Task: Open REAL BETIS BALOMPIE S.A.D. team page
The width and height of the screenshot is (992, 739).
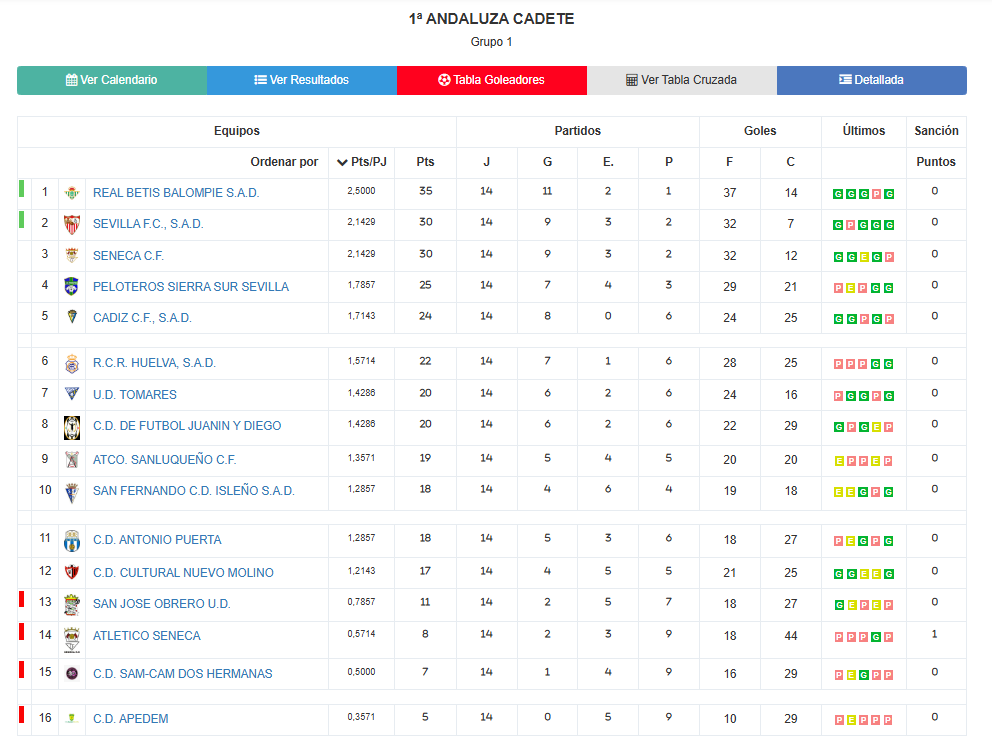Action: (x=176, y=193)
